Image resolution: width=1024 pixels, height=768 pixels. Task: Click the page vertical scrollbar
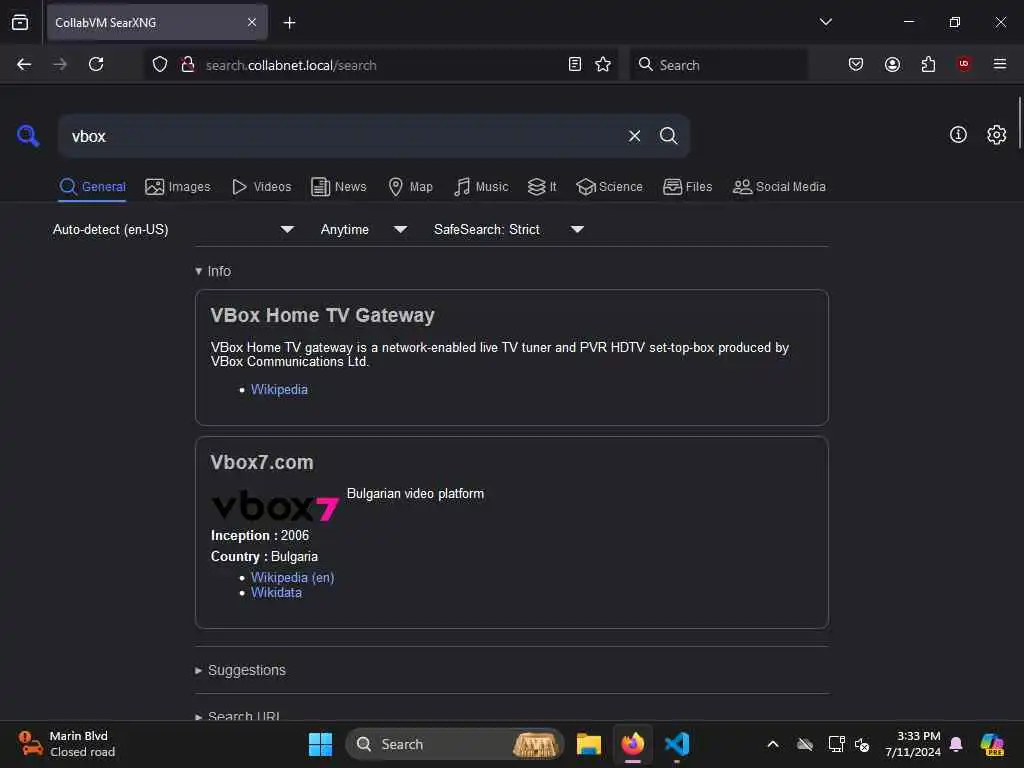pos(1019,123)
